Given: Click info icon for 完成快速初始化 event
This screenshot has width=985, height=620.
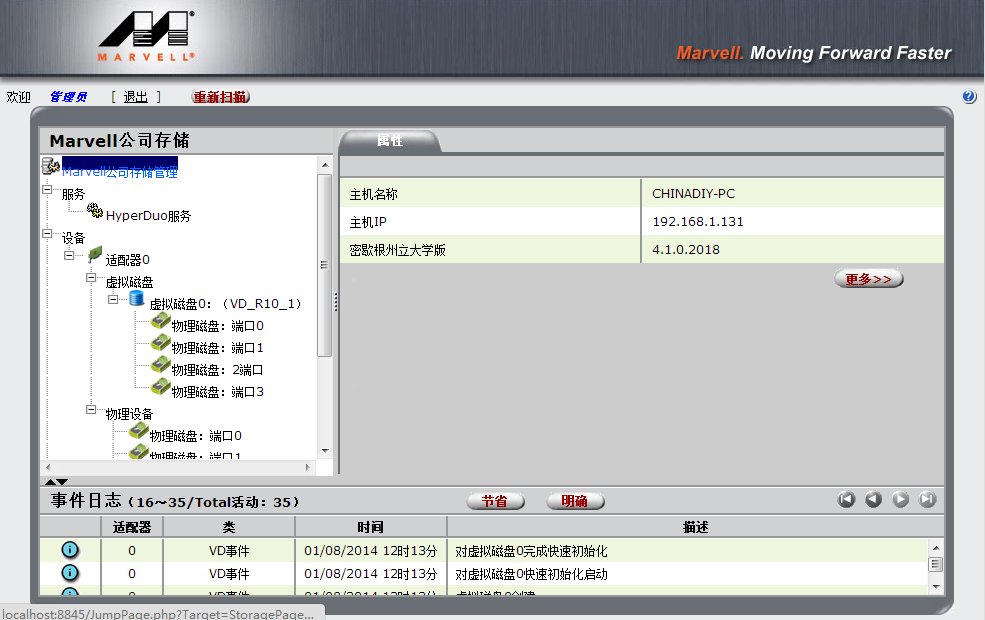Looking at the screenshot, I should (x=70, y=550).
